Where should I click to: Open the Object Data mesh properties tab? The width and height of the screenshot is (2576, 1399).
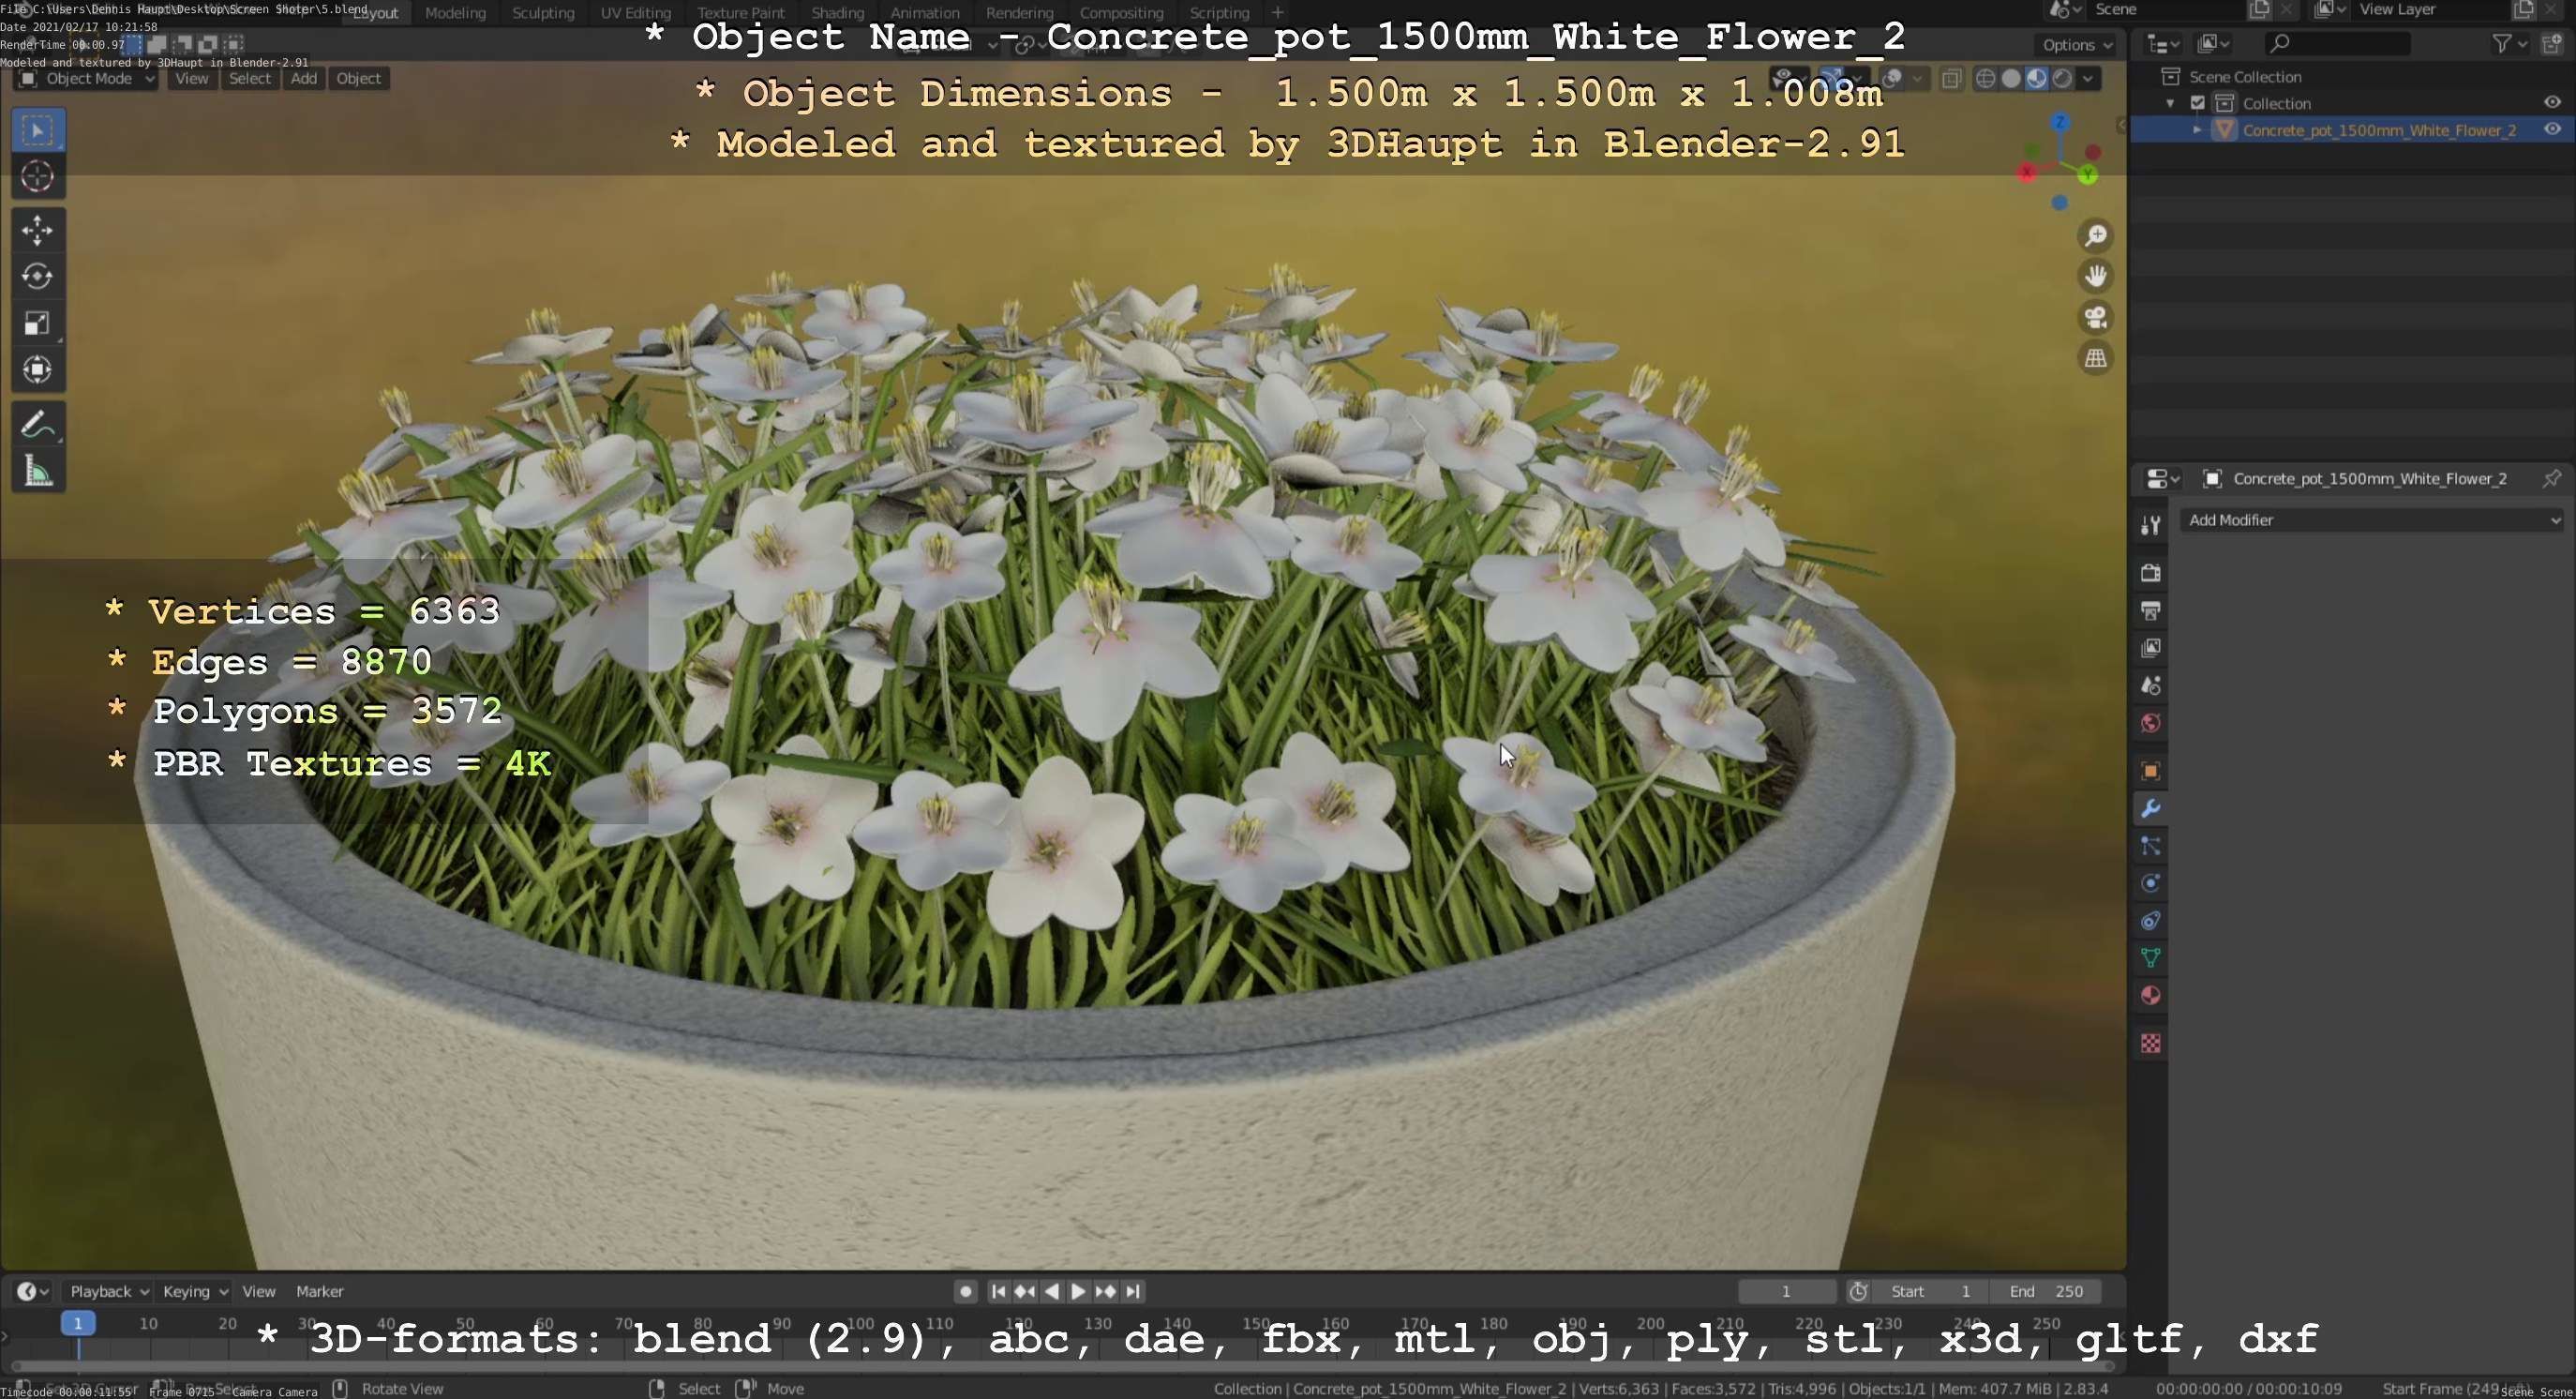[x=2150, y=958]
